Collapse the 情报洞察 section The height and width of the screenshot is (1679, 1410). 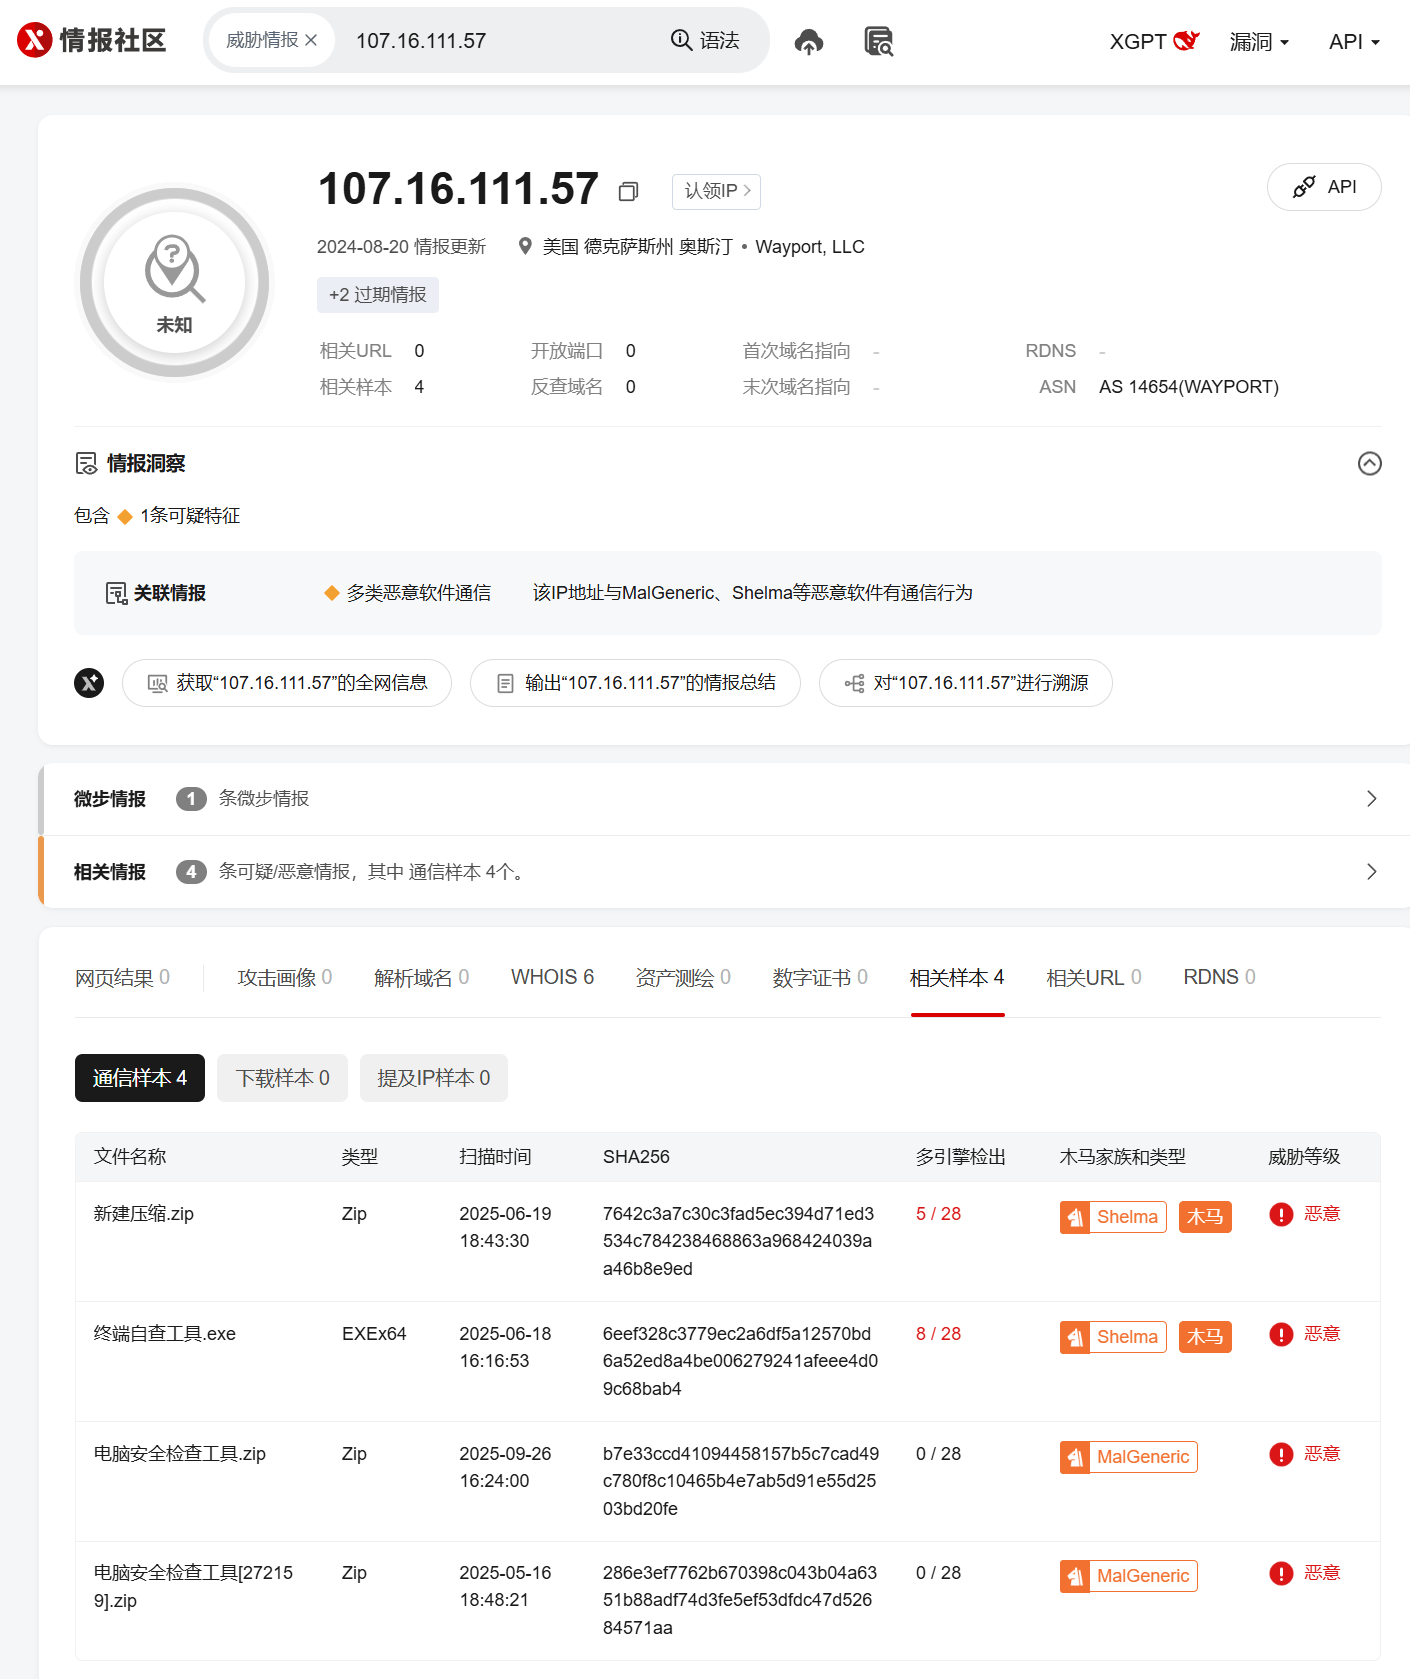pos(1370,463)
